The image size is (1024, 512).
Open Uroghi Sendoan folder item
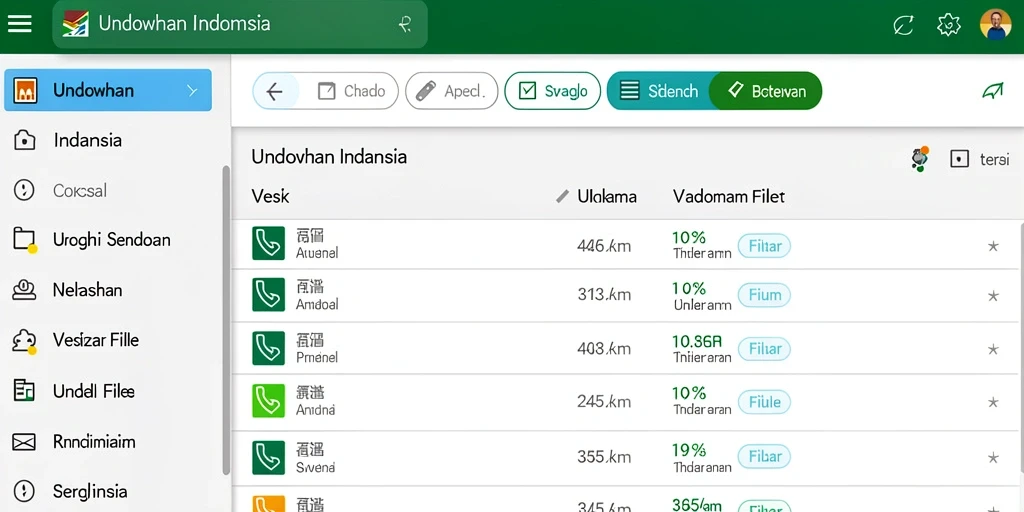(112, 240)
